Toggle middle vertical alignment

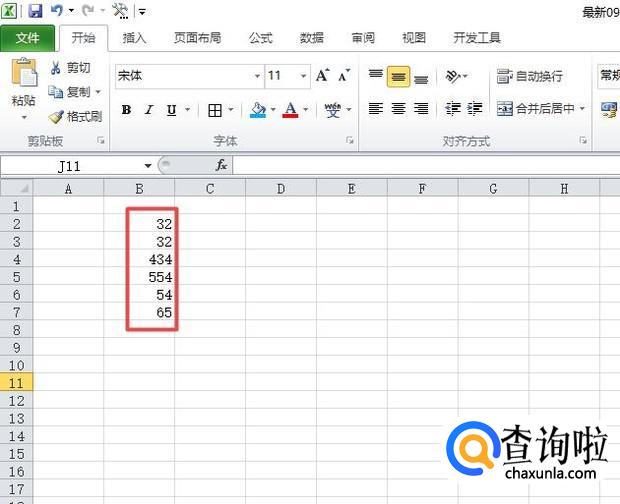[x=398, y=76]
